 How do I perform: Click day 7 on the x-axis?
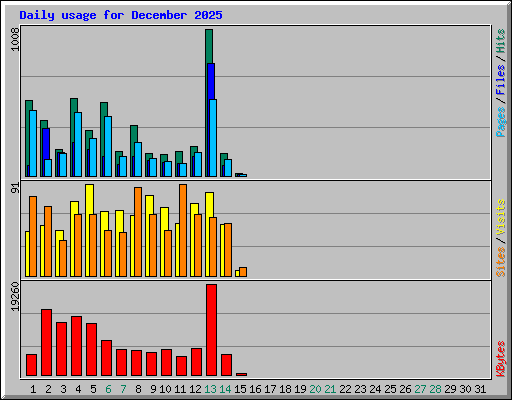pyautogui.click(x=123, y=389)
